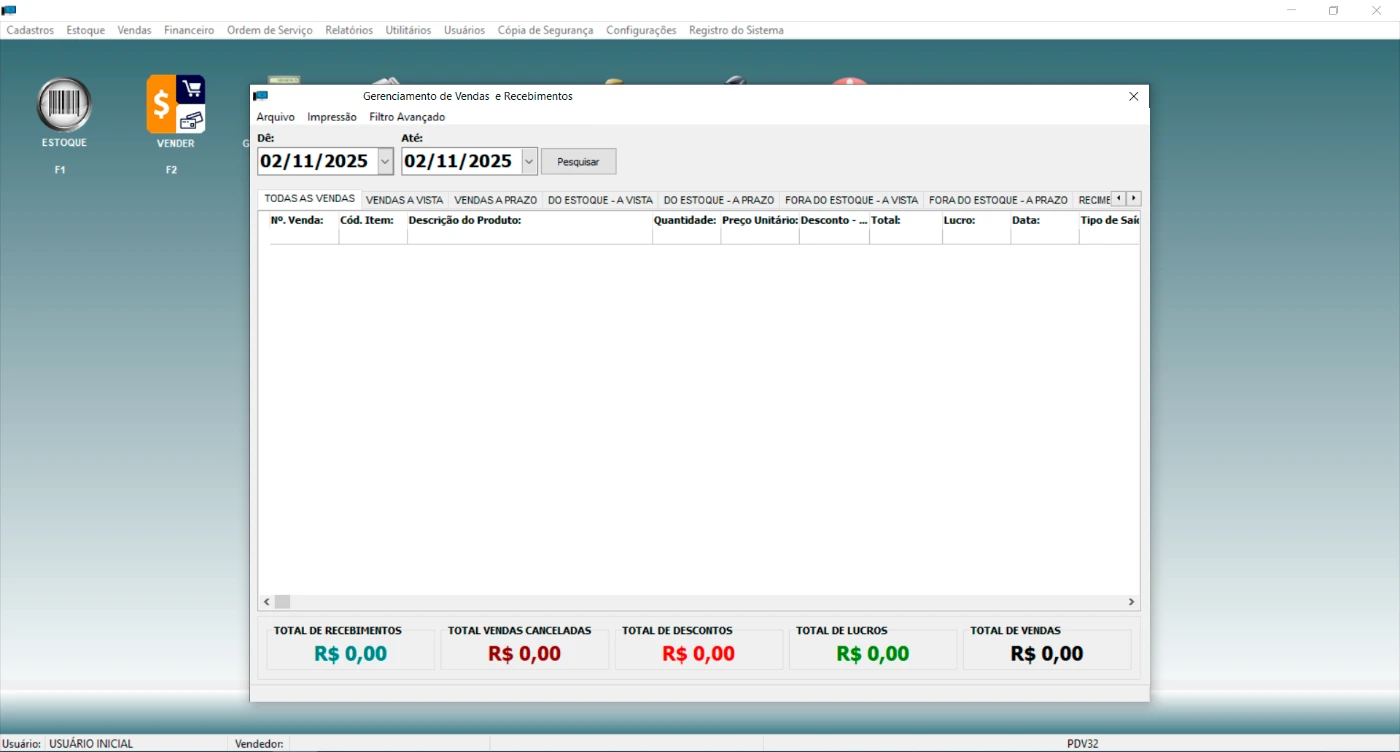Open the Filtro Avançado menu

pyautogui.click(x=407, y=117)
